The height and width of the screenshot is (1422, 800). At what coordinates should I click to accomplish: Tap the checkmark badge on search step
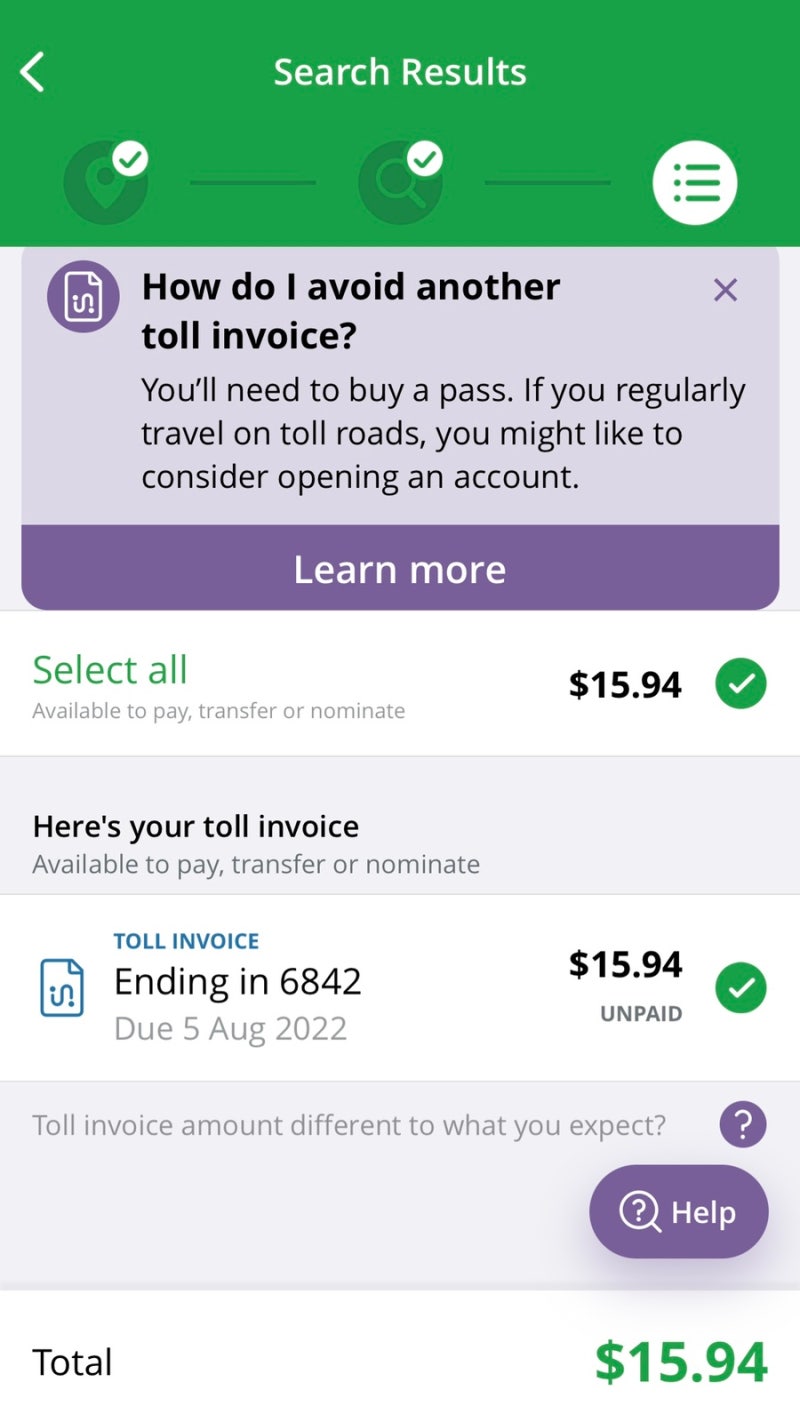tap(425, 158)
